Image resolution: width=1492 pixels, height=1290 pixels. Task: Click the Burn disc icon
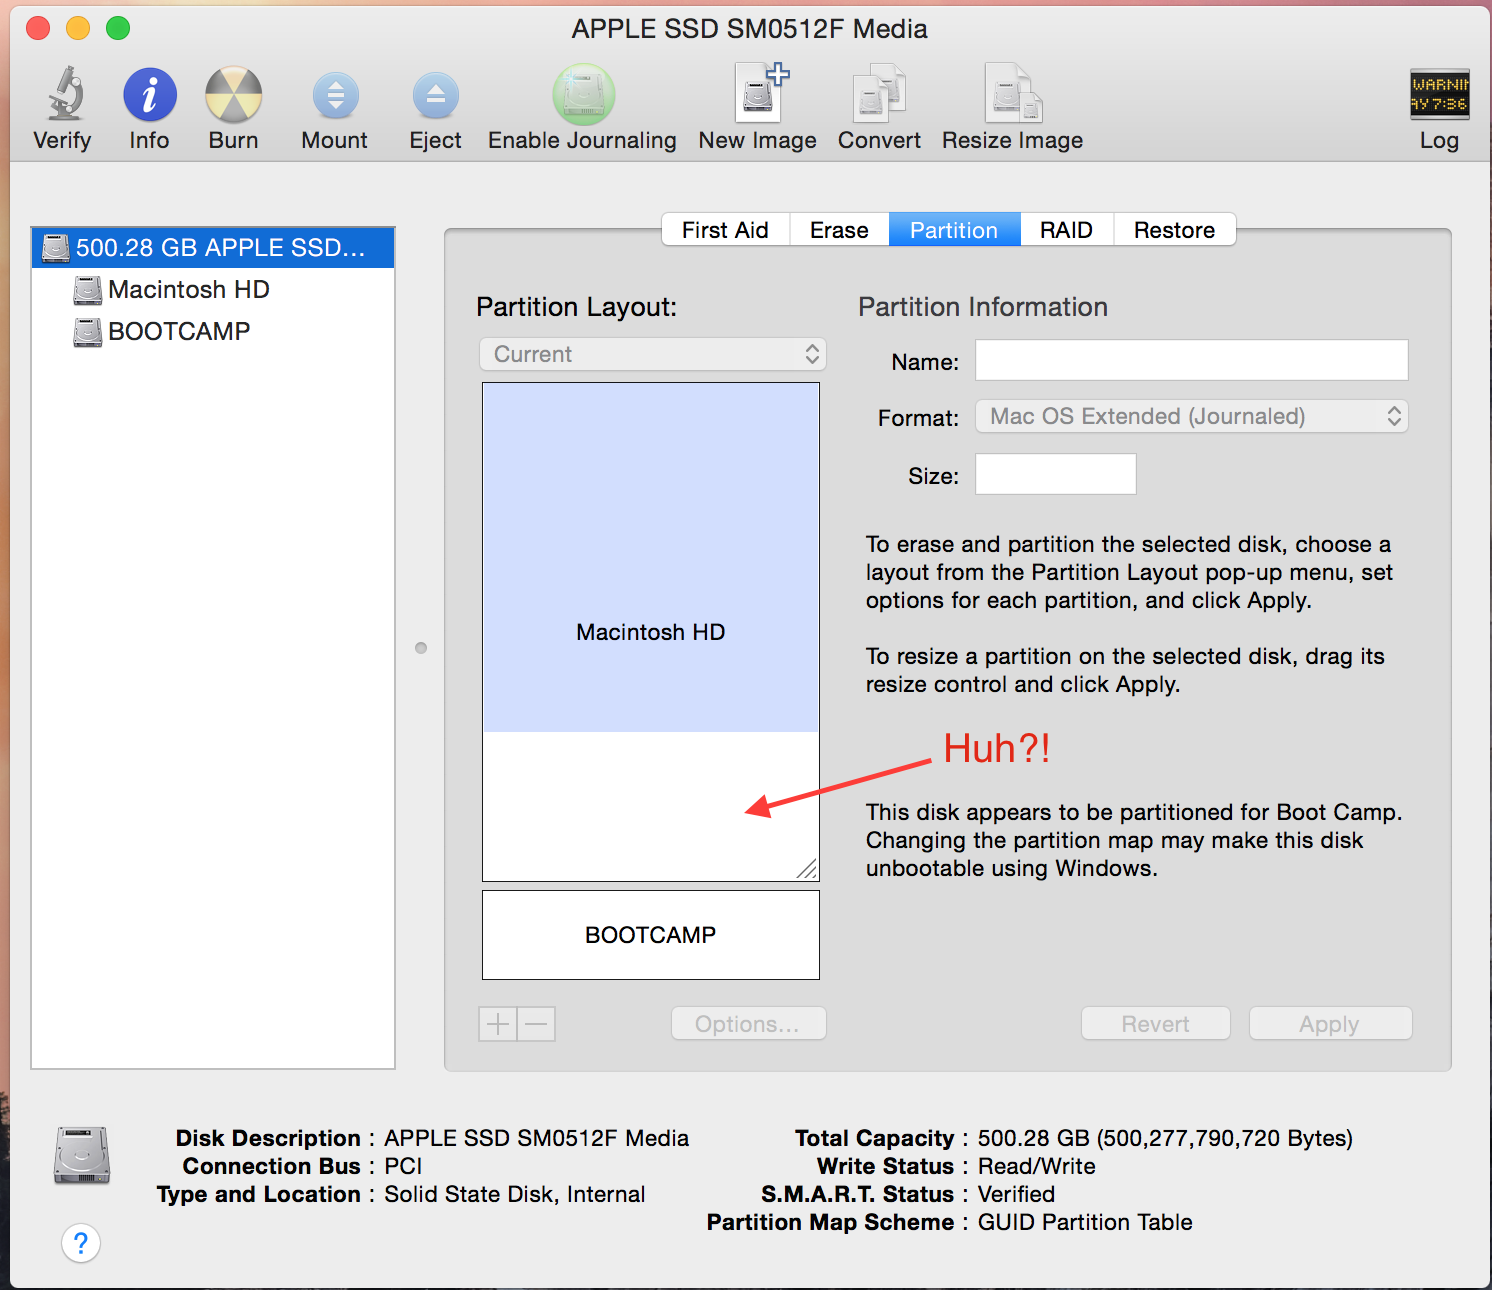pos(233,95)
